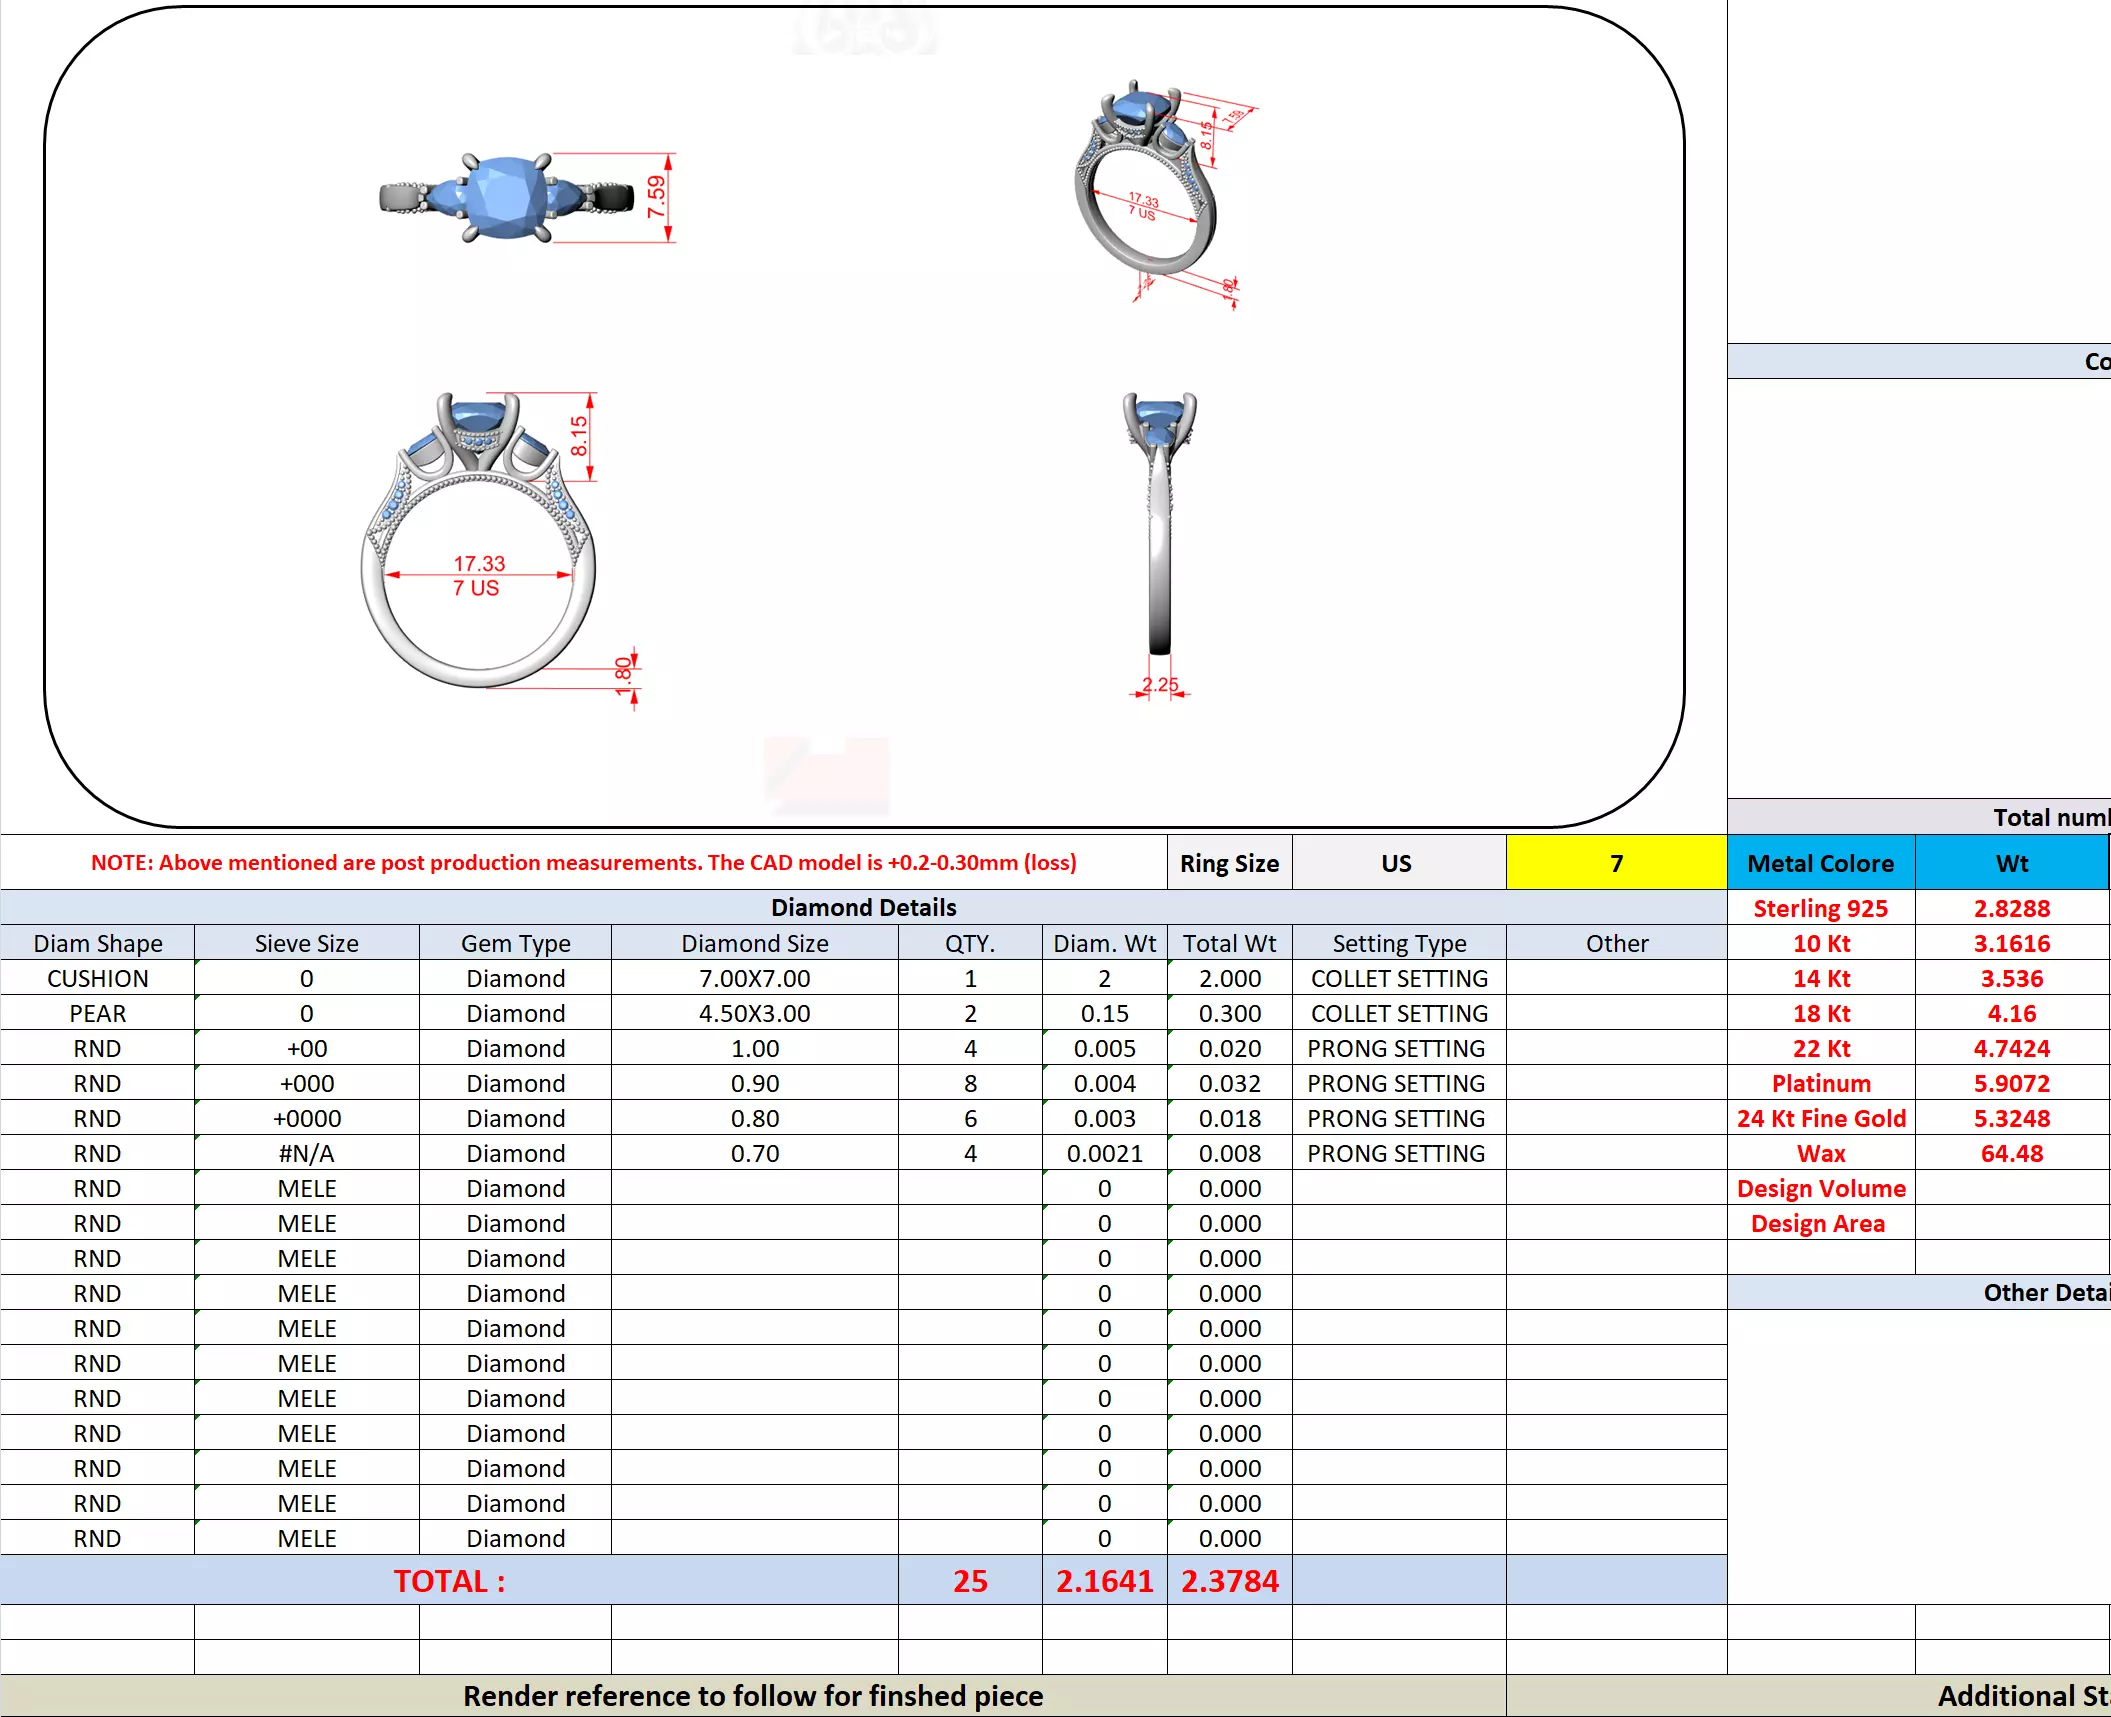Click the Platinum weight value 5.9072
This screenshot has width=2111, height=1717.
(x=2011, y=1083)
